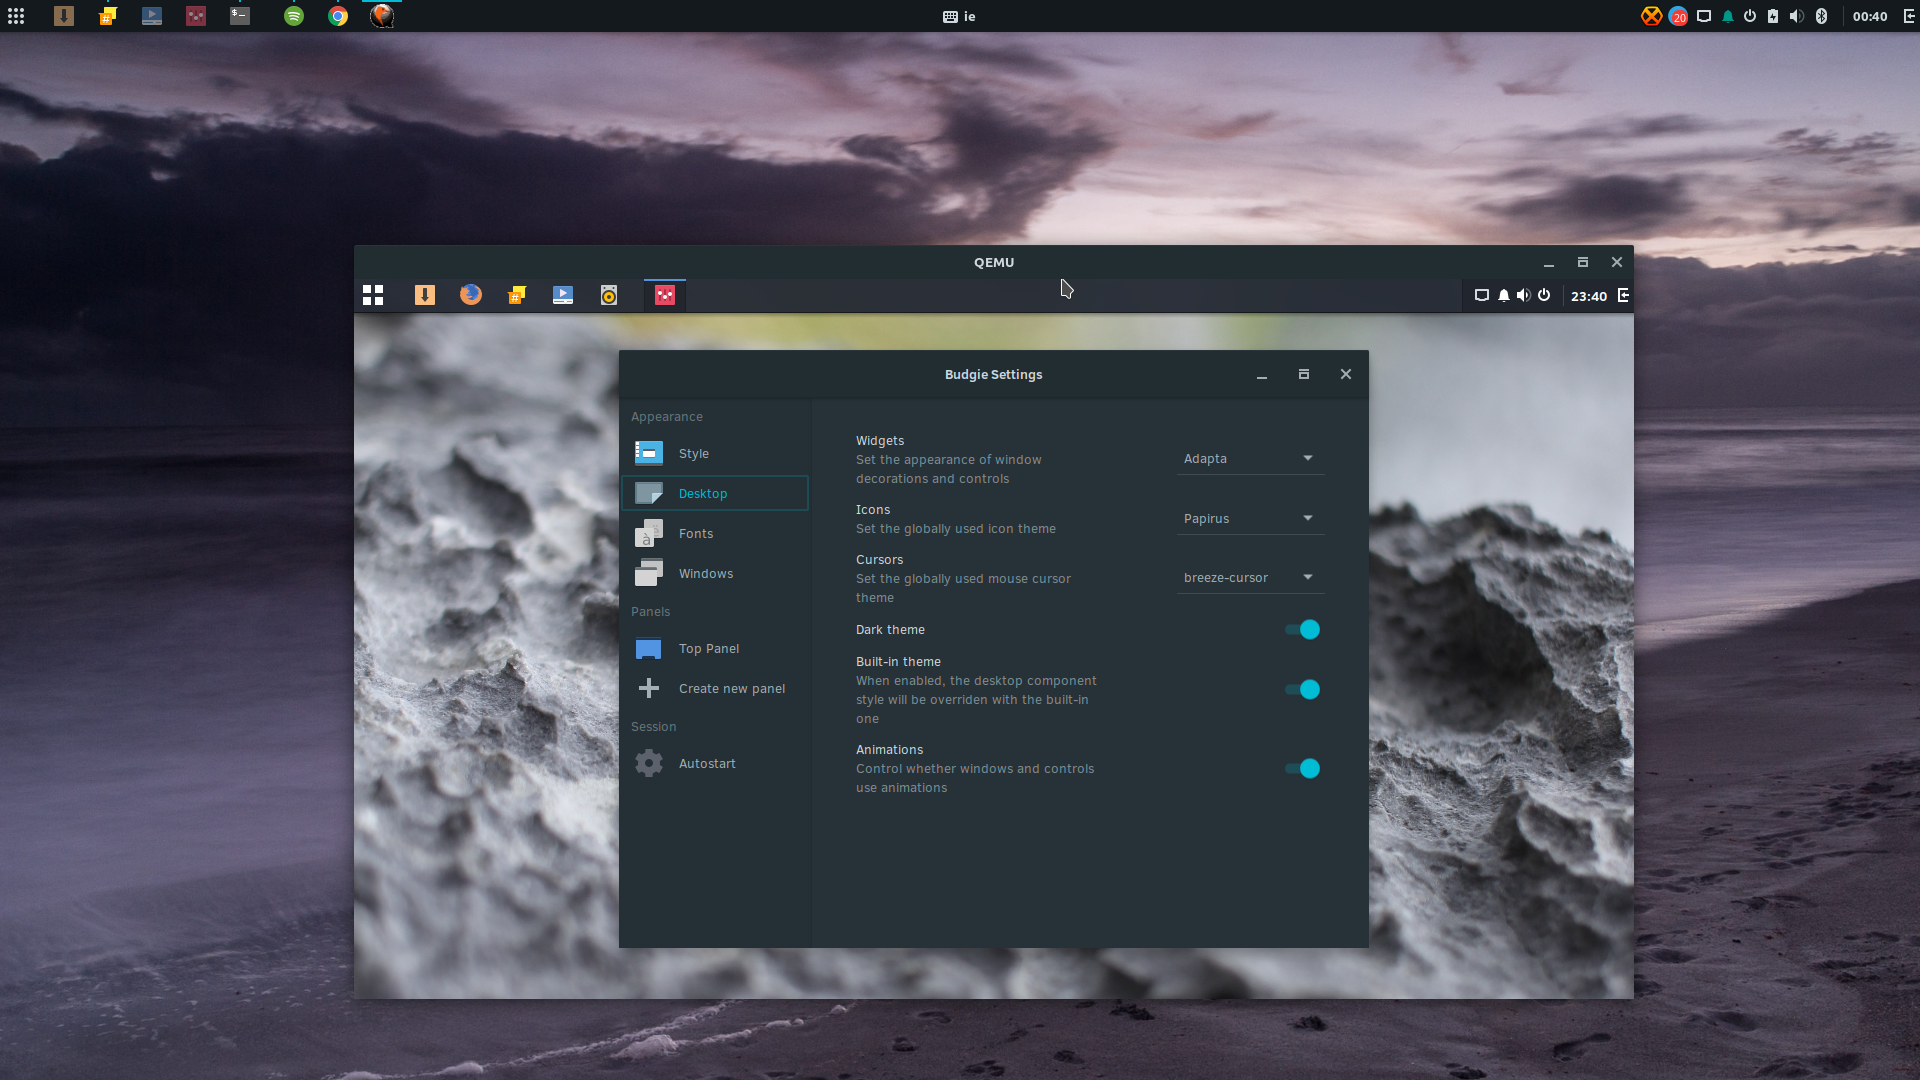Click guest panel clock showing 23:40
Viewport: 1920px width, 1080px height.
tap(1589, 296)
